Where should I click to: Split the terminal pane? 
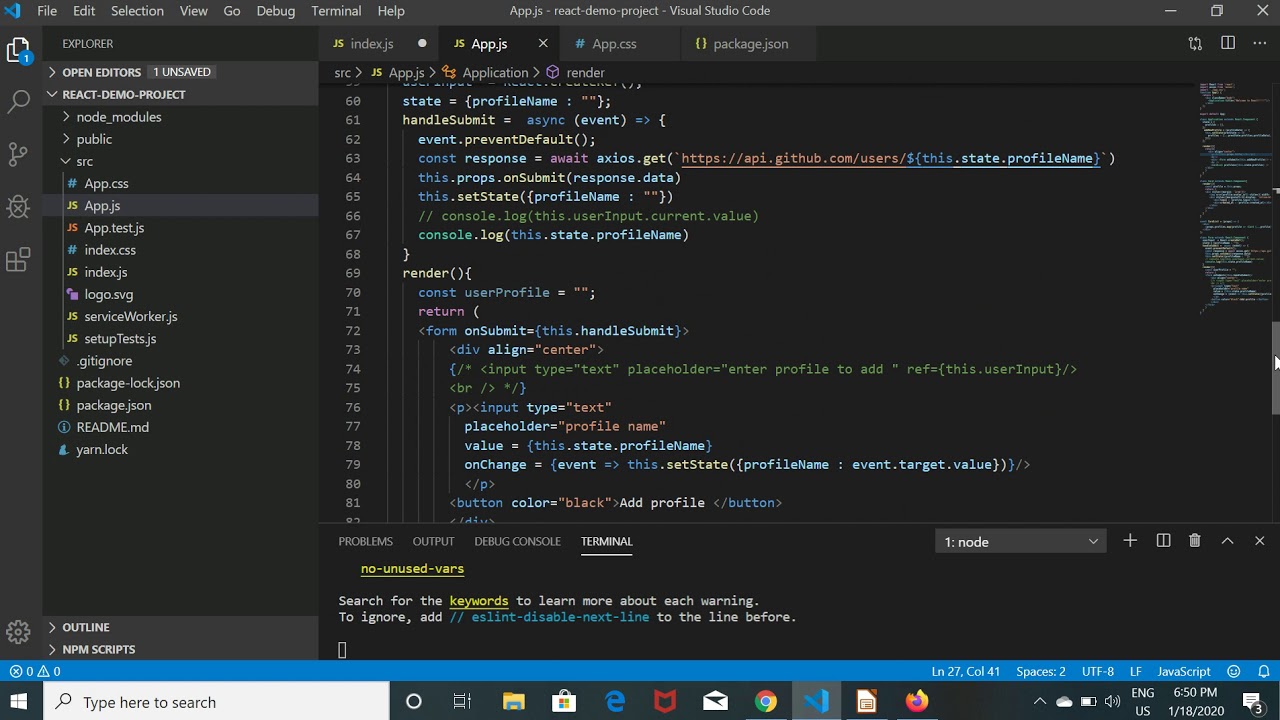click(x=1163, y=541)
